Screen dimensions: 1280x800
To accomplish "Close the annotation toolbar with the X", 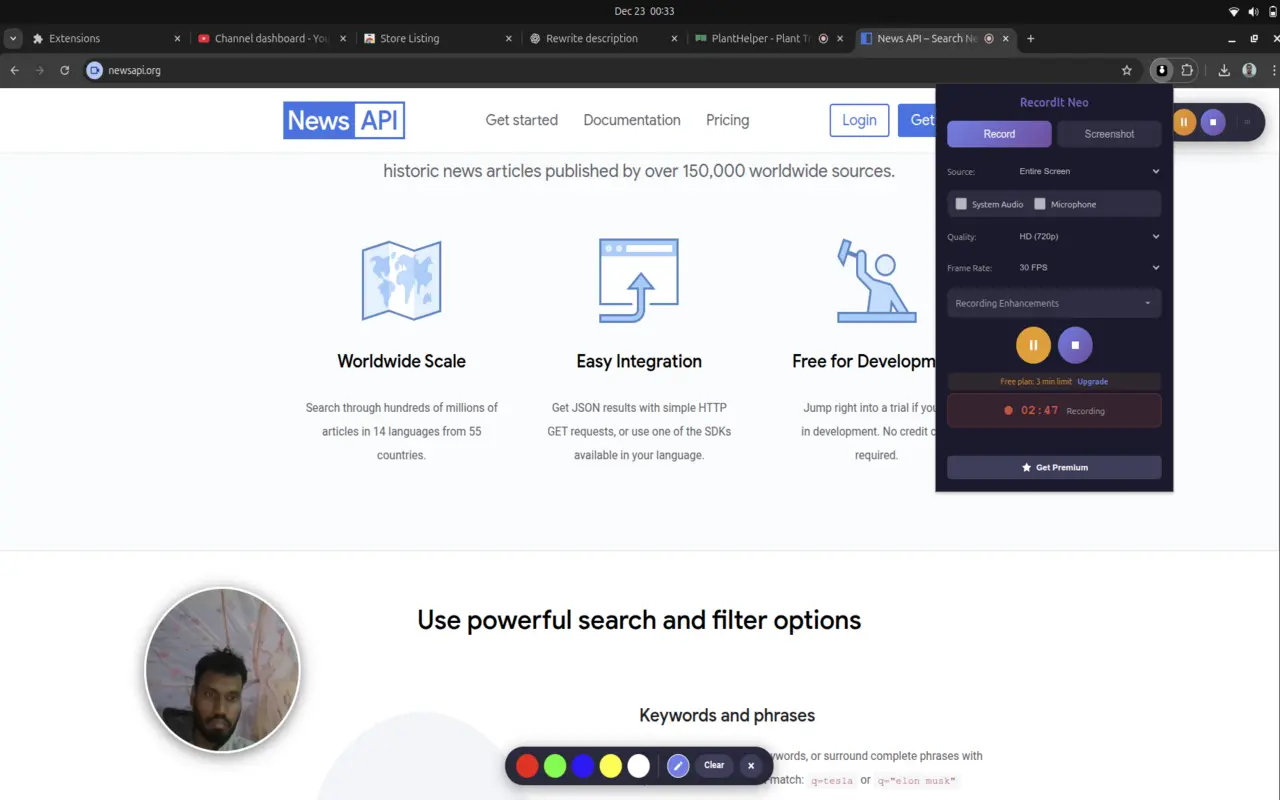I will (x=751, y=766).
